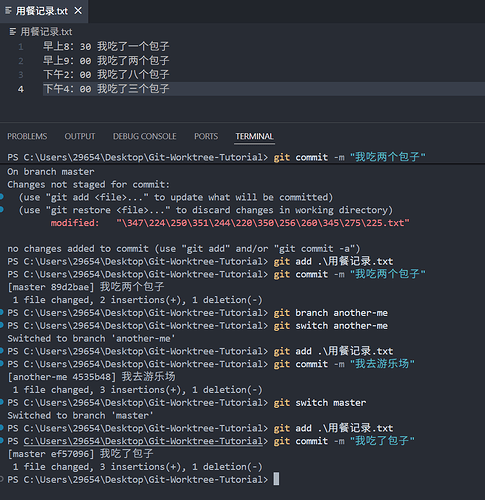Screen dimensions: 485x500
Task: Switch to the OUTPUT panel tab
Action: tap(80, 136)
